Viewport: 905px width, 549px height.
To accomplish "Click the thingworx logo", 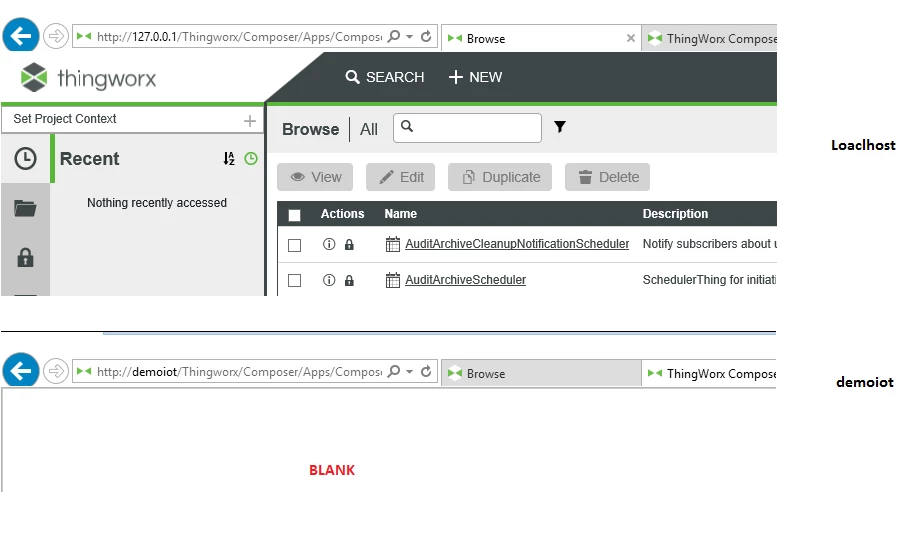I will tap(88, 77).
